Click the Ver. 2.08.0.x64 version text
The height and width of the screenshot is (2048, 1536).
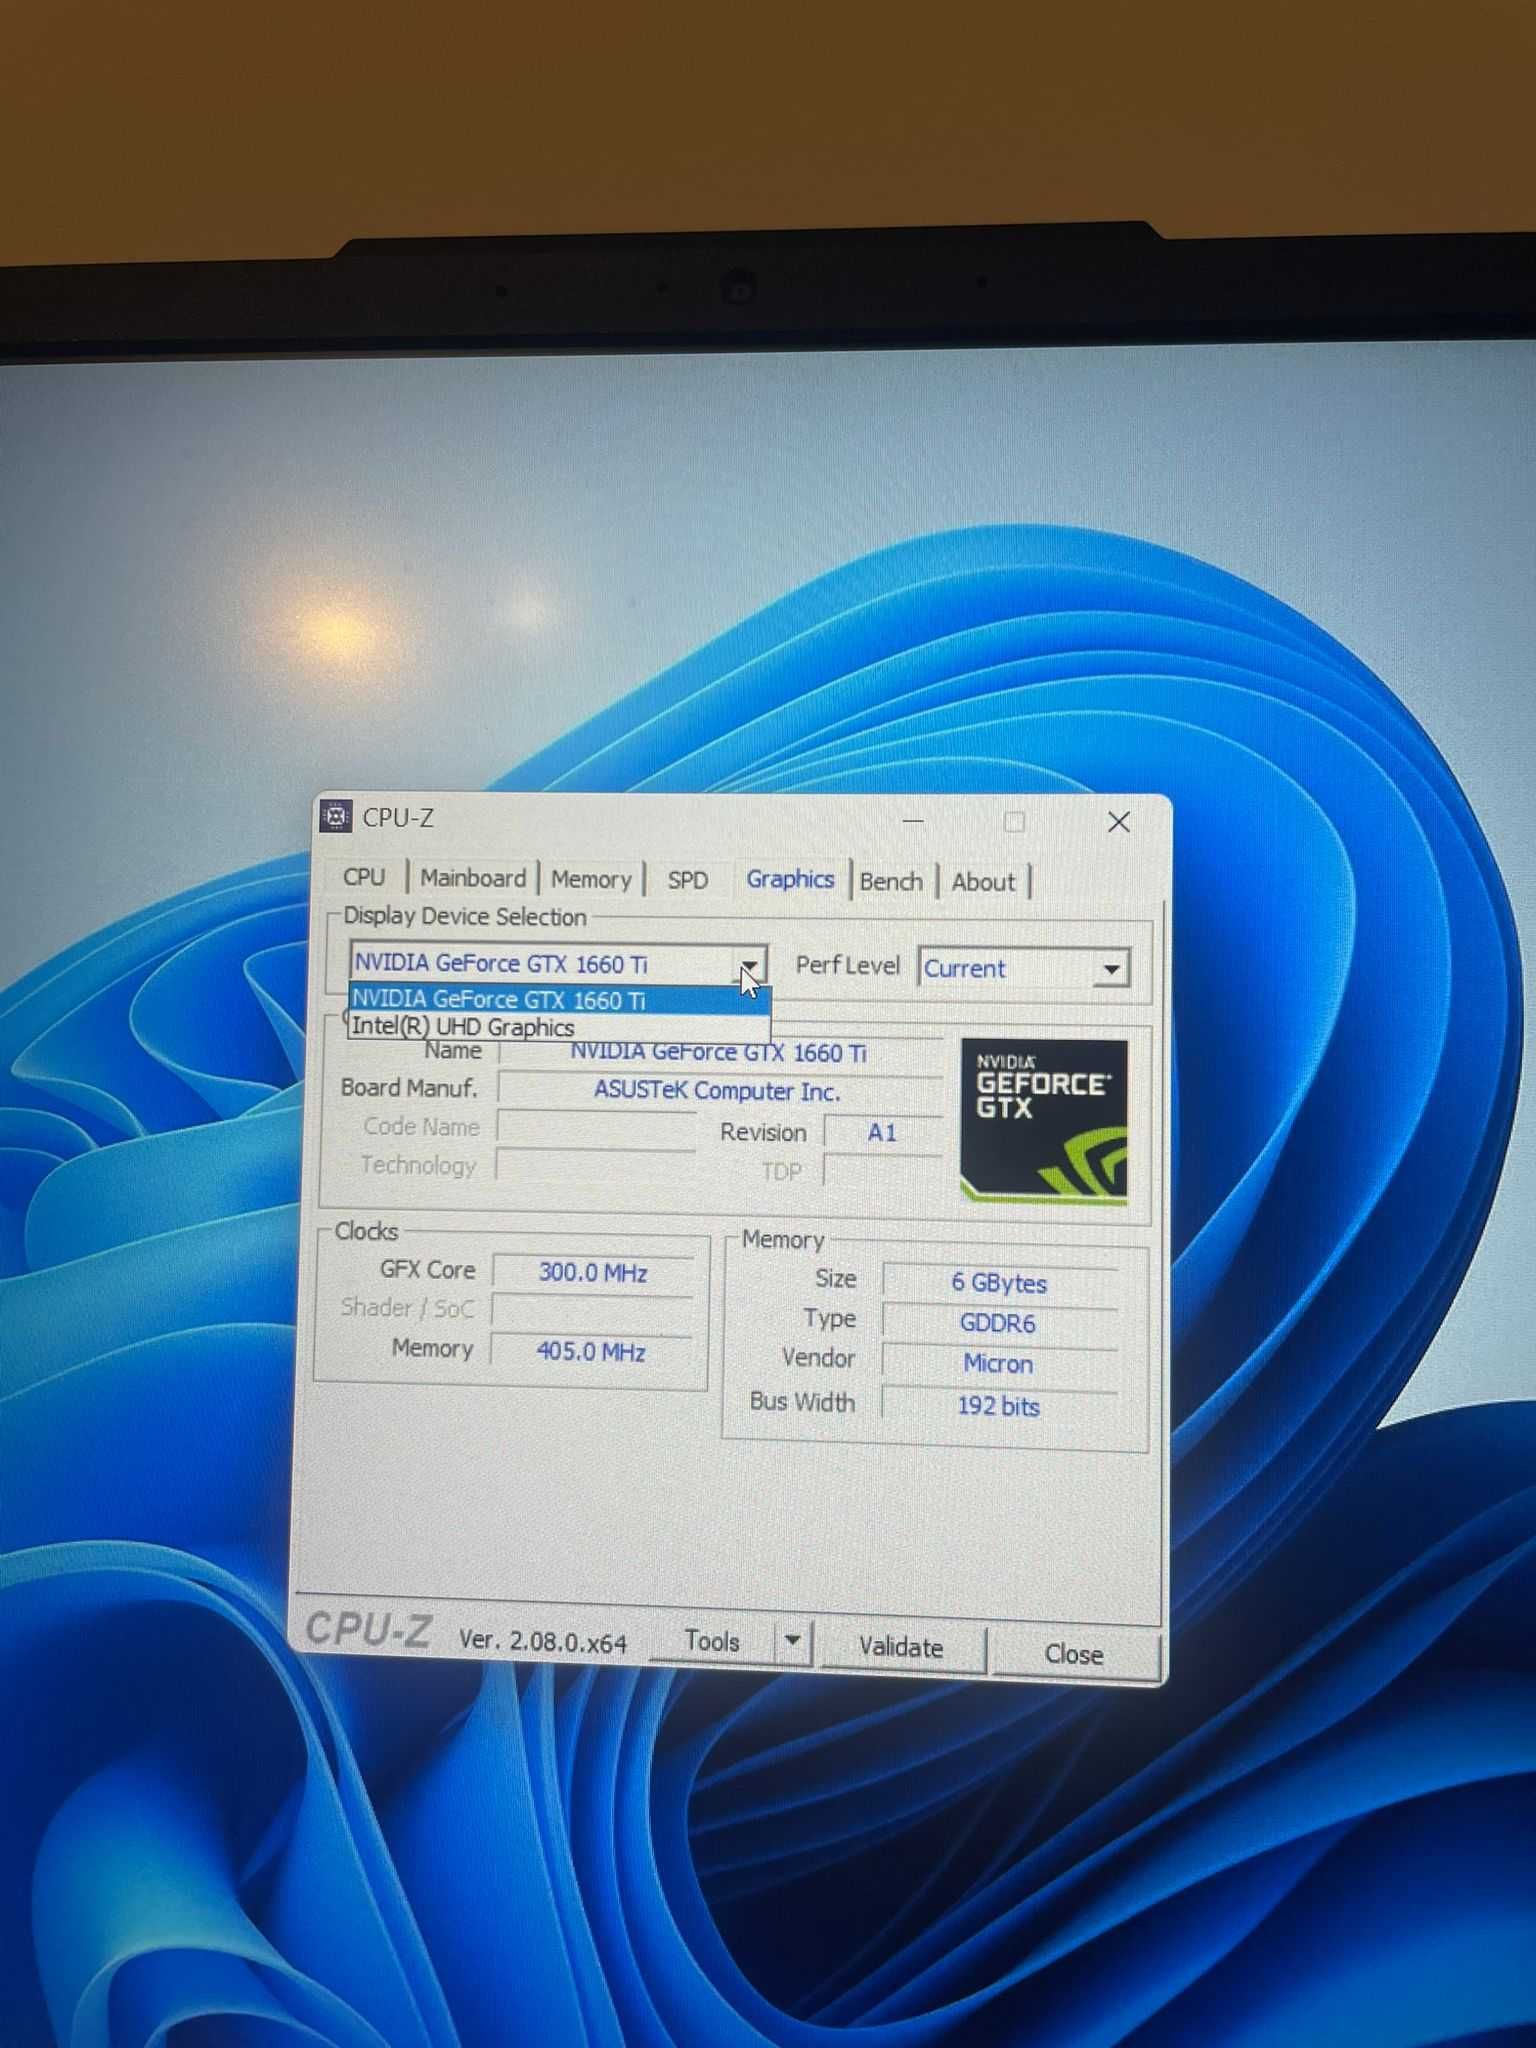point(543,1641)
